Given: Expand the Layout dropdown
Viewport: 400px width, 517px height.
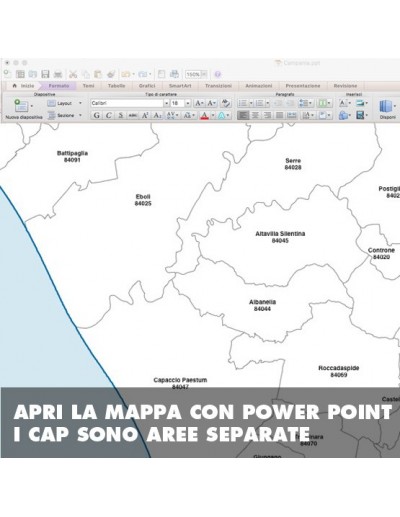Looking at the screenshot, I should point(80,103).
